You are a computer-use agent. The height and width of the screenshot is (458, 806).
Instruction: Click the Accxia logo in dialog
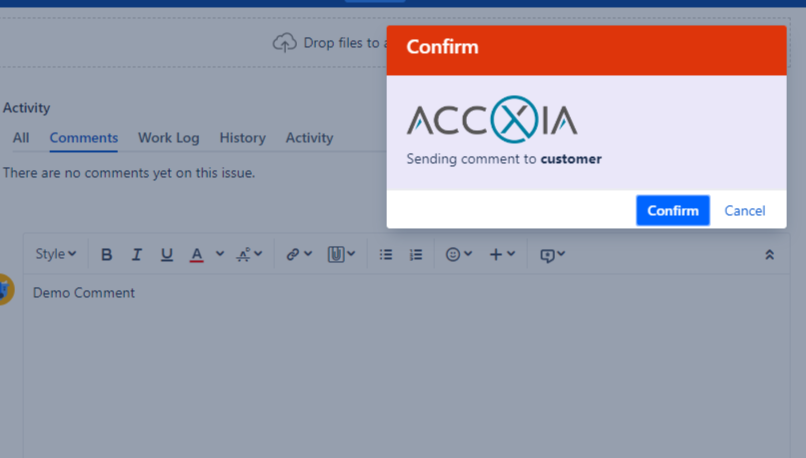[x=492, y=119]
